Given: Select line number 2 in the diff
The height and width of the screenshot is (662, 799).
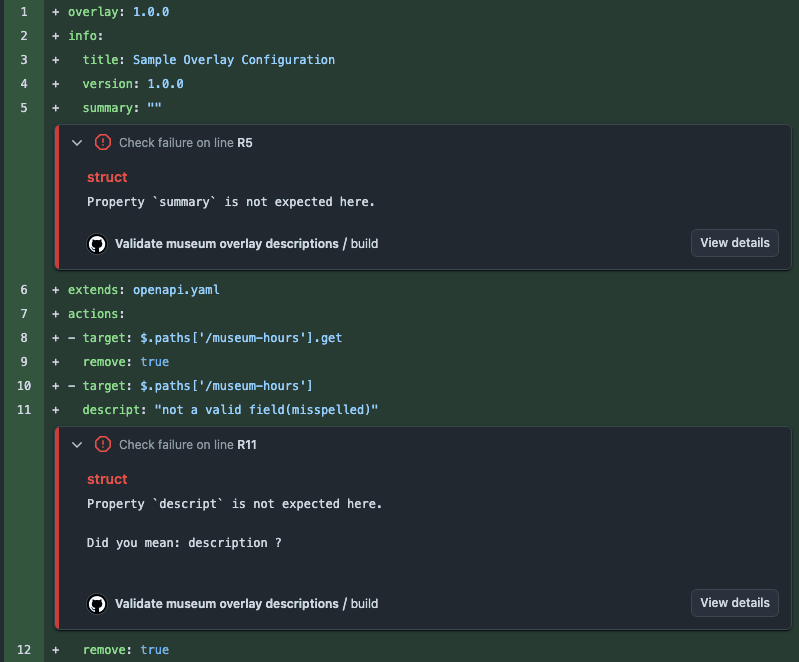Looking at the screenshot, I should 24,36.
